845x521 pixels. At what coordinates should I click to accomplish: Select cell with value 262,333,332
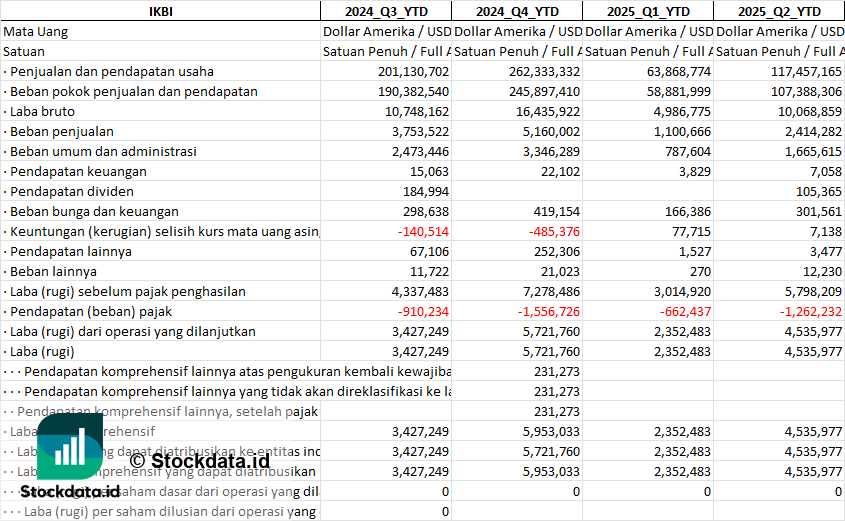(517, 71)
